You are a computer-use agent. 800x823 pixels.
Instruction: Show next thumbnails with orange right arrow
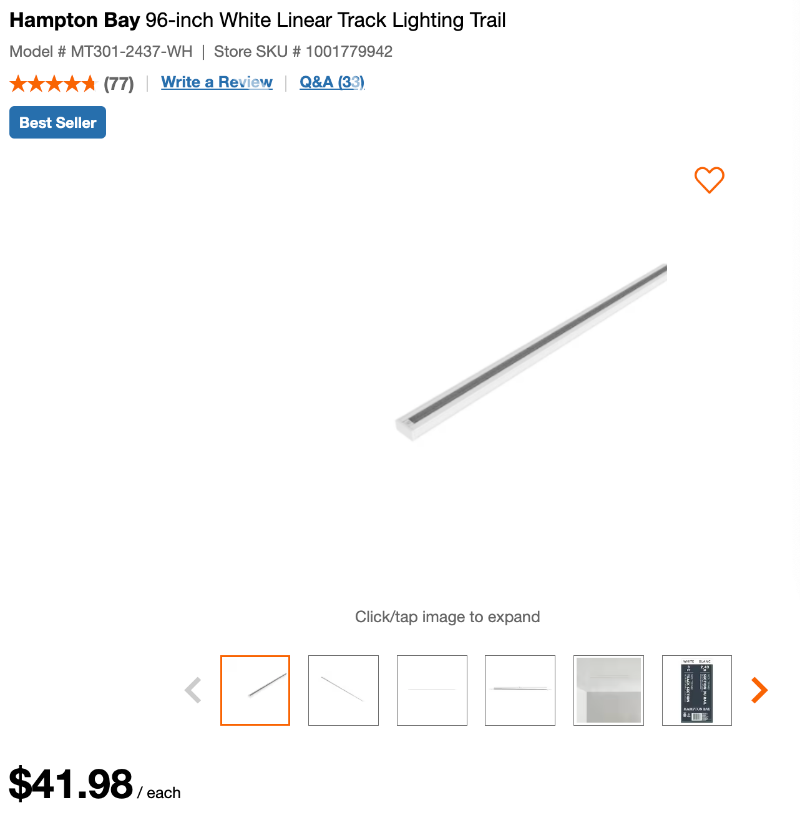click(x=759, y=690)
